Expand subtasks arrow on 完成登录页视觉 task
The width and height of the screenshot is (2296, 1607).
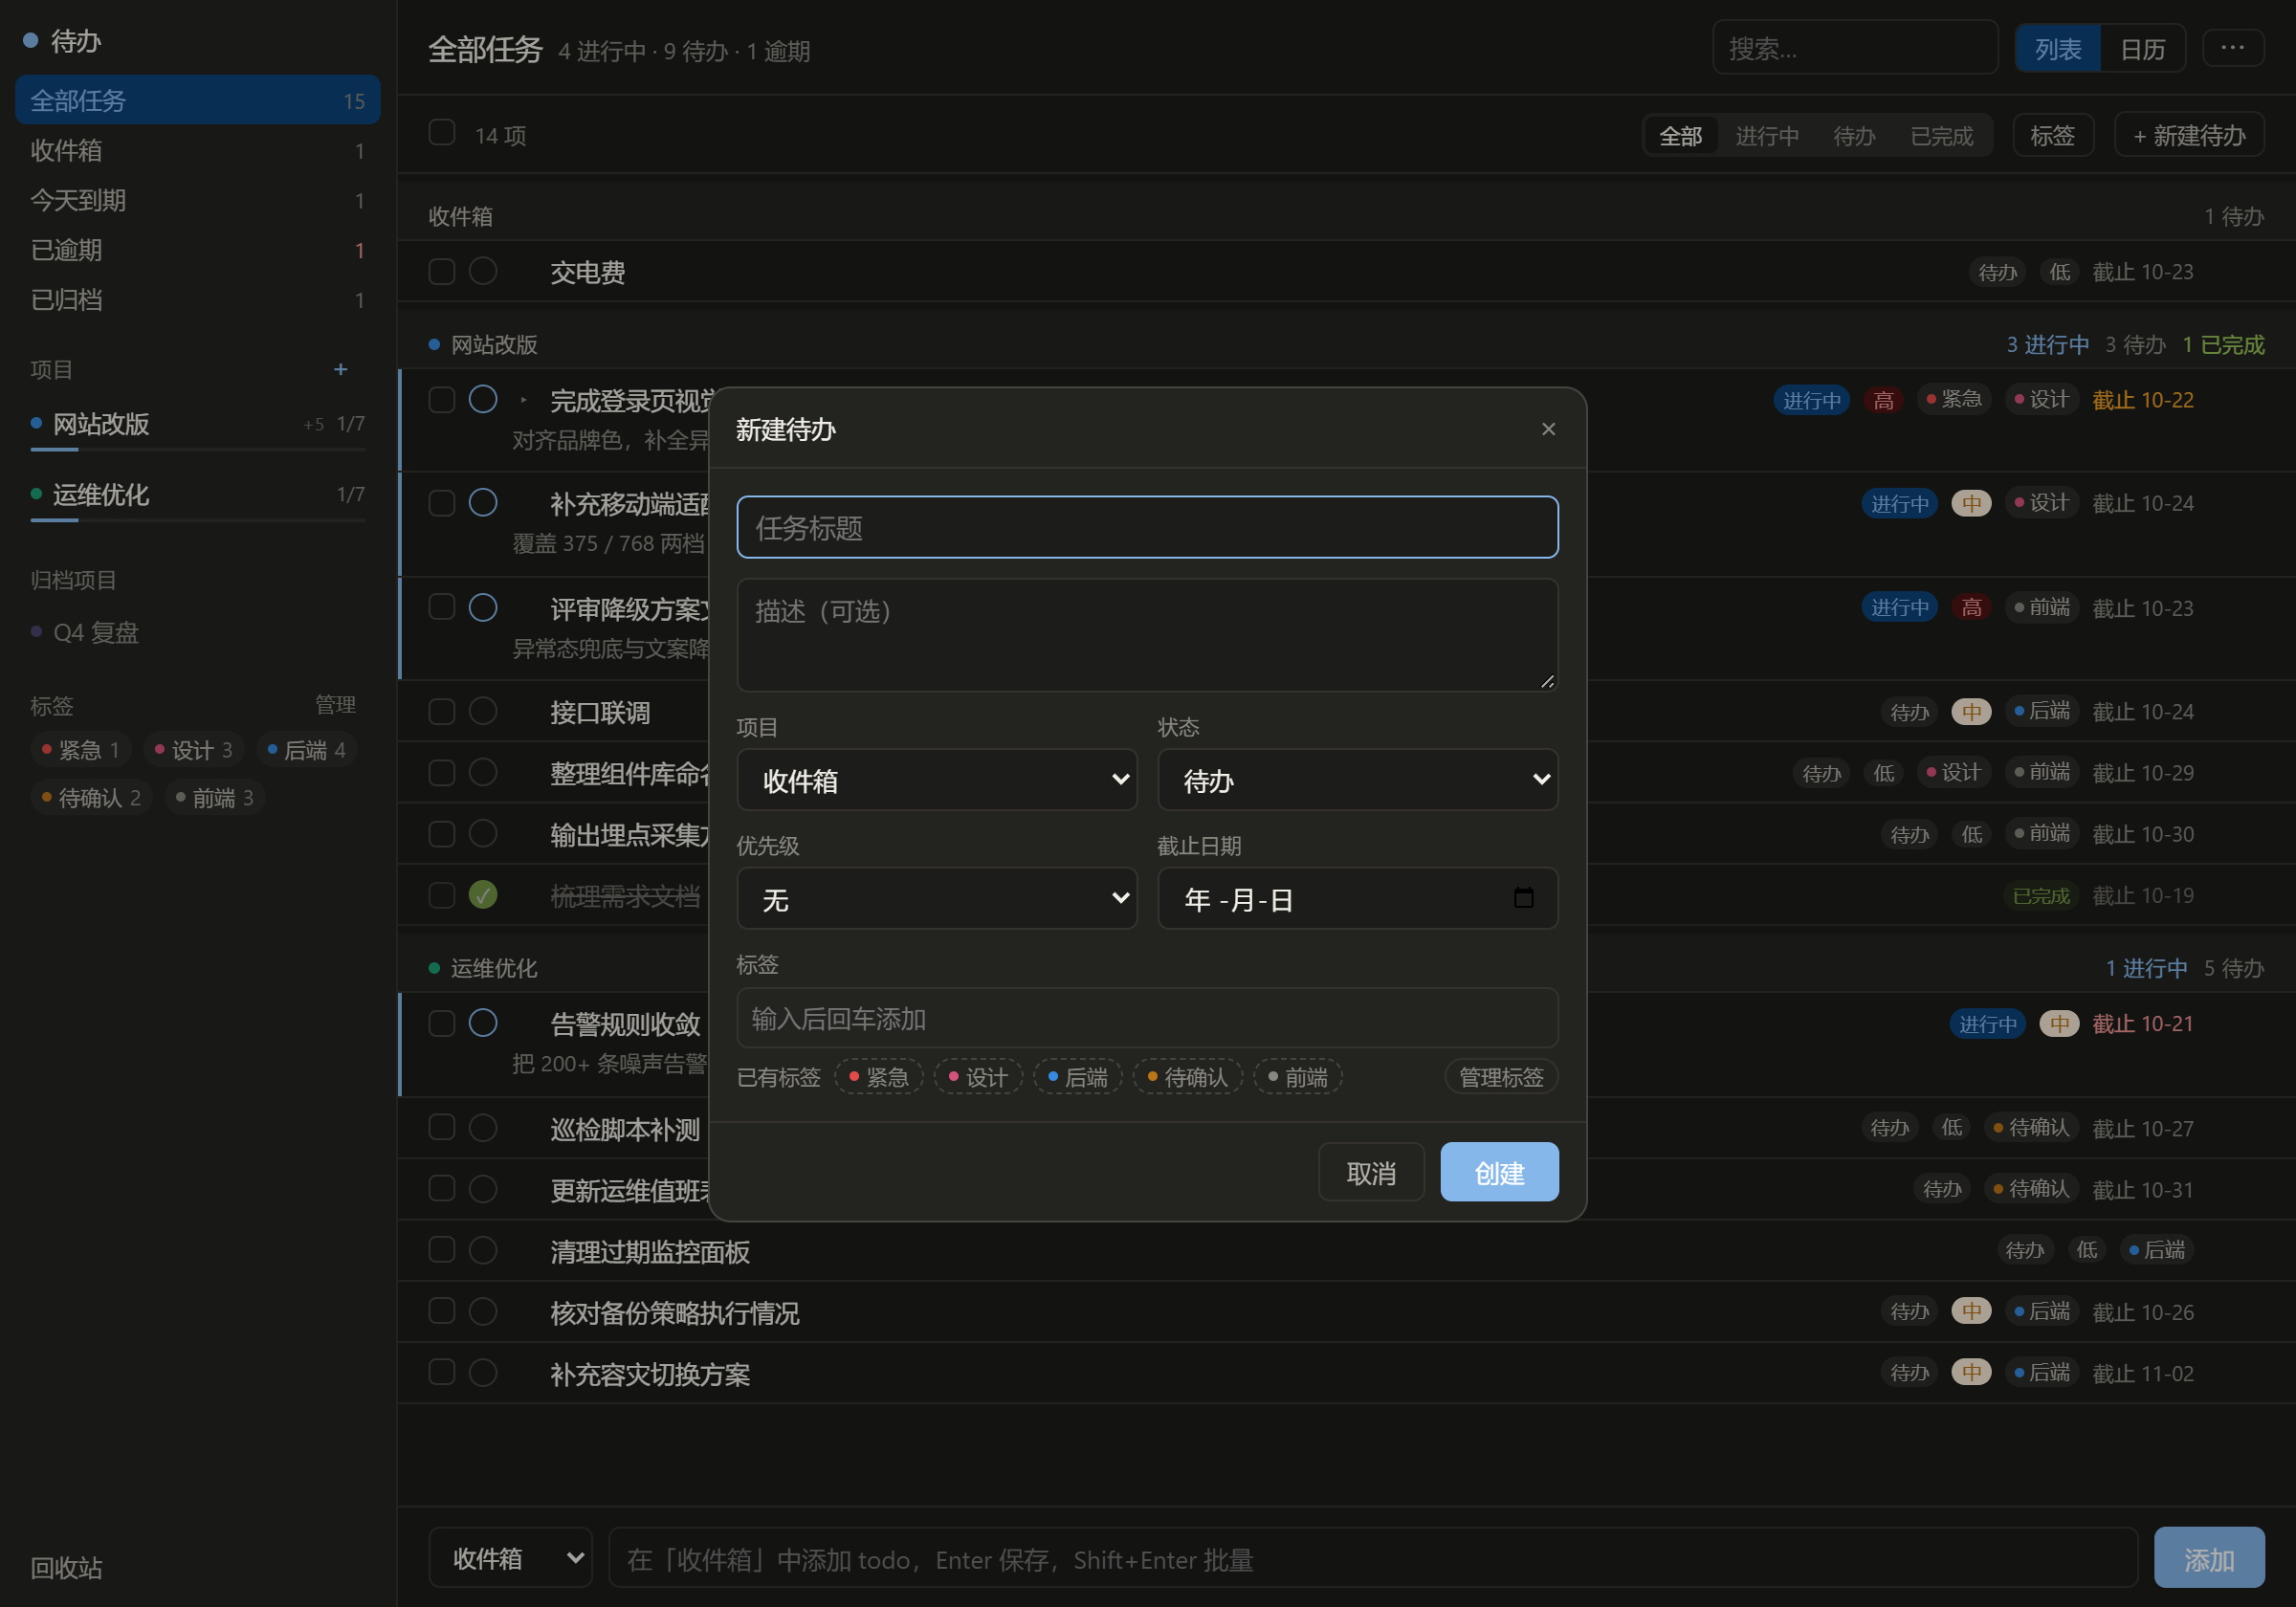point(524,400)
